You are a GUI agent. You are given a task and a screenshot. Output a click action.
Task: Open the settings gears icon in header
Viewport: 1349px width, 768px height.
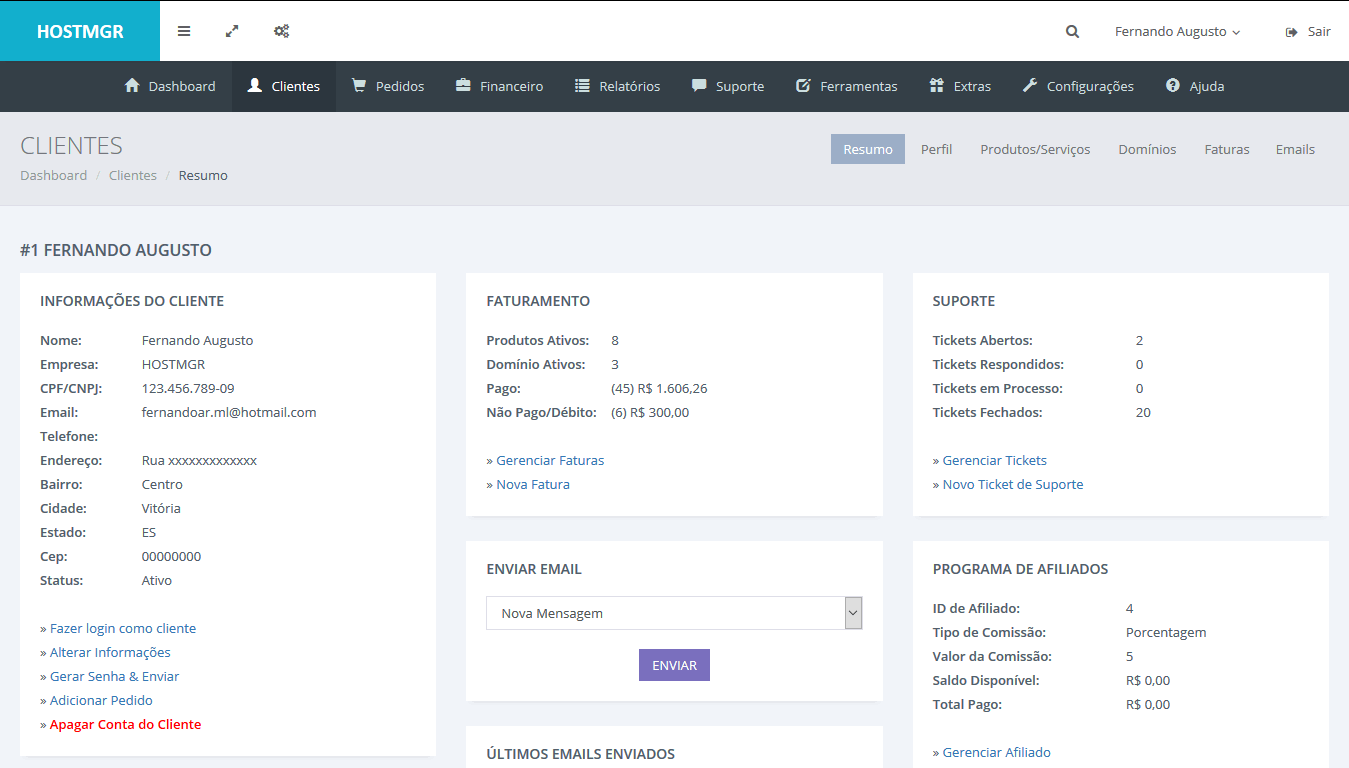[282, 31]
